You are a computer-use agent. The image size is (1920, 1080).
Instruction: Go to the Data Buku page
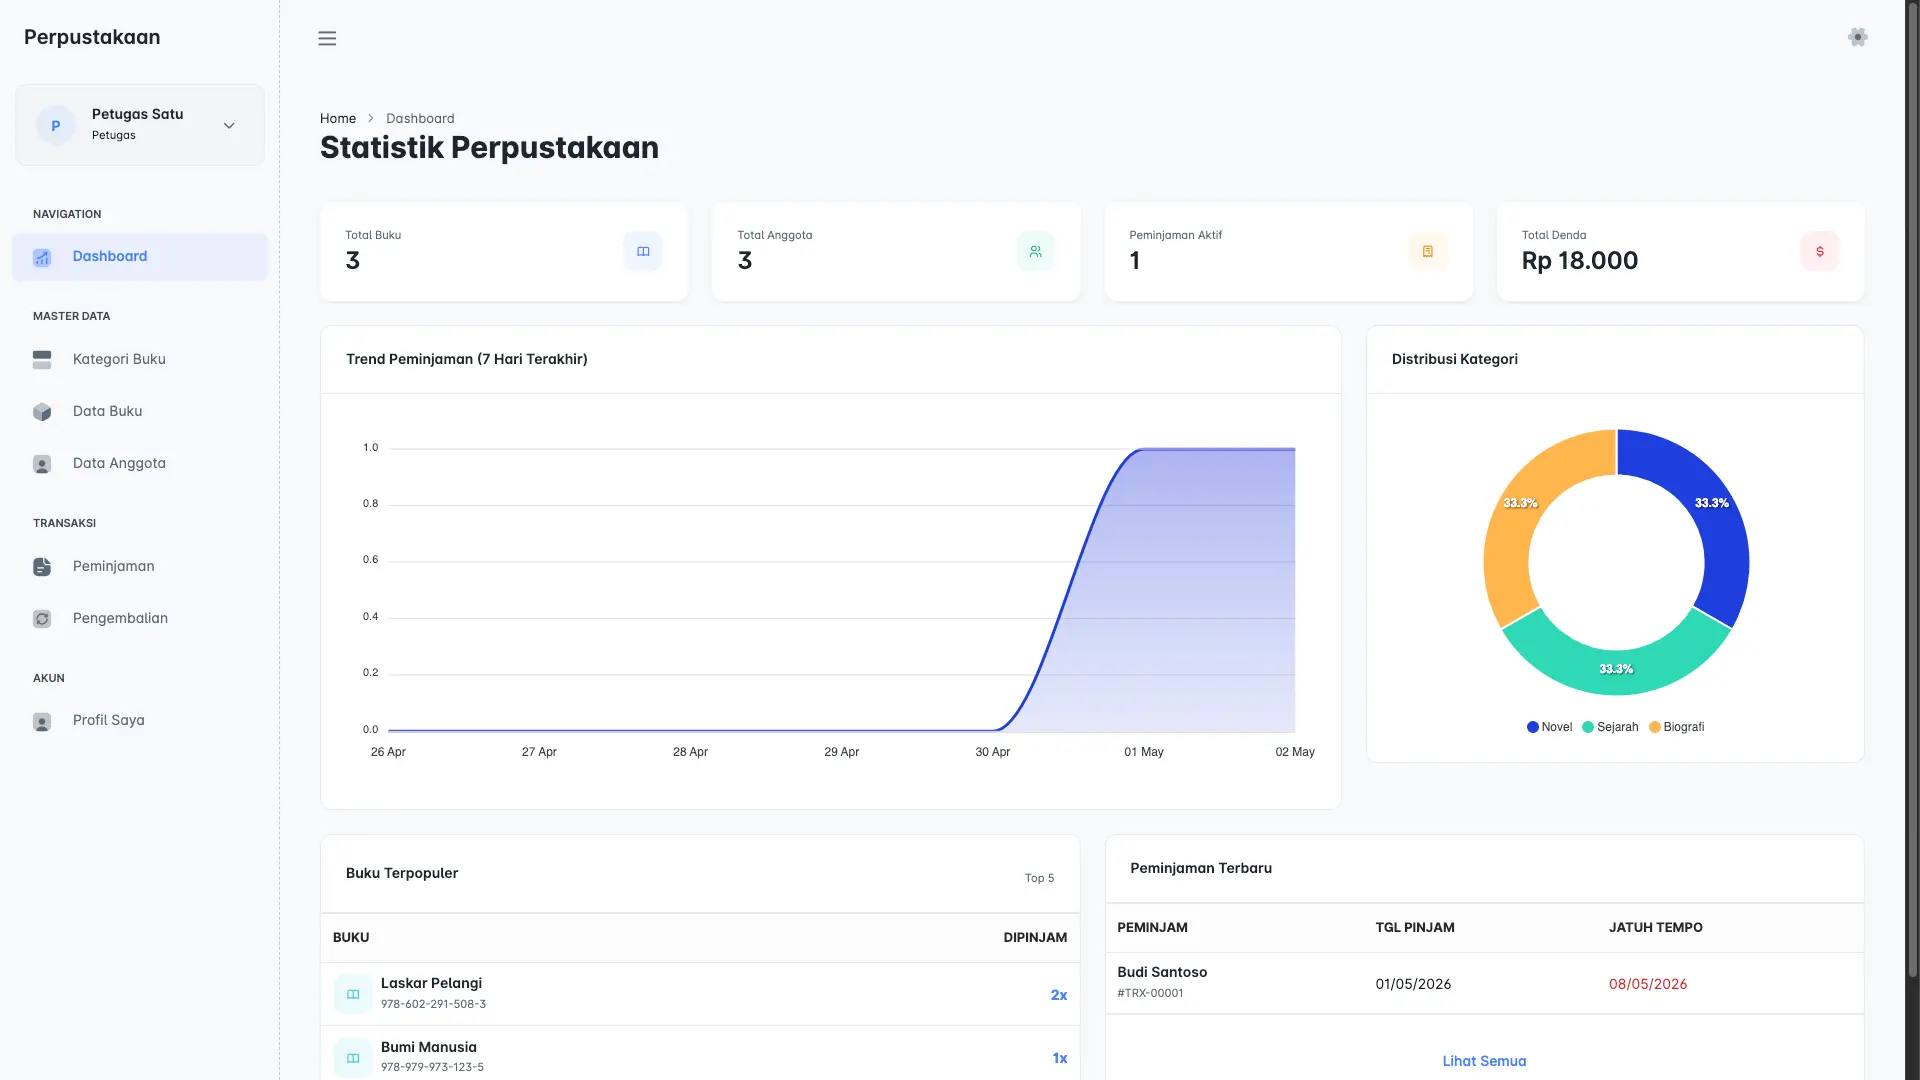click(x=140, y=411)
